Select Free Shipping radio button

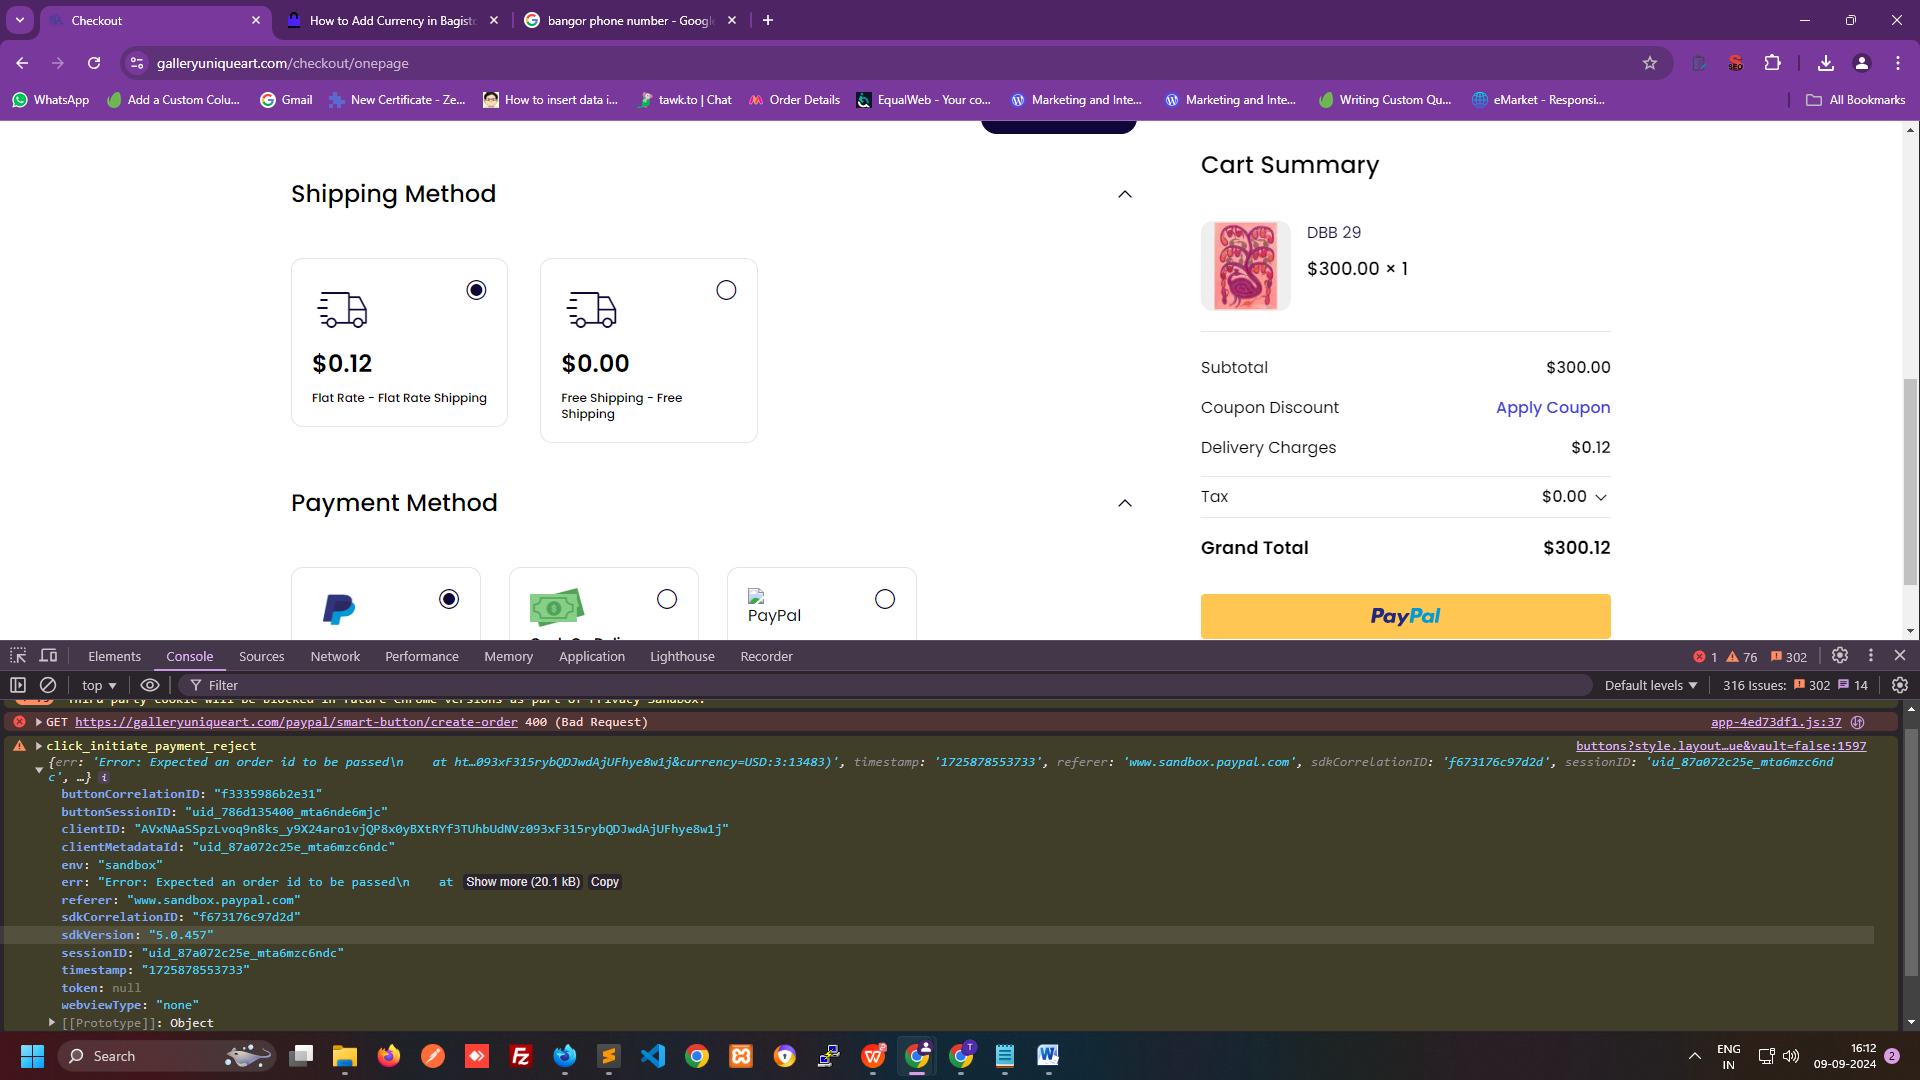pyautogui.click(x=727, y=290)
